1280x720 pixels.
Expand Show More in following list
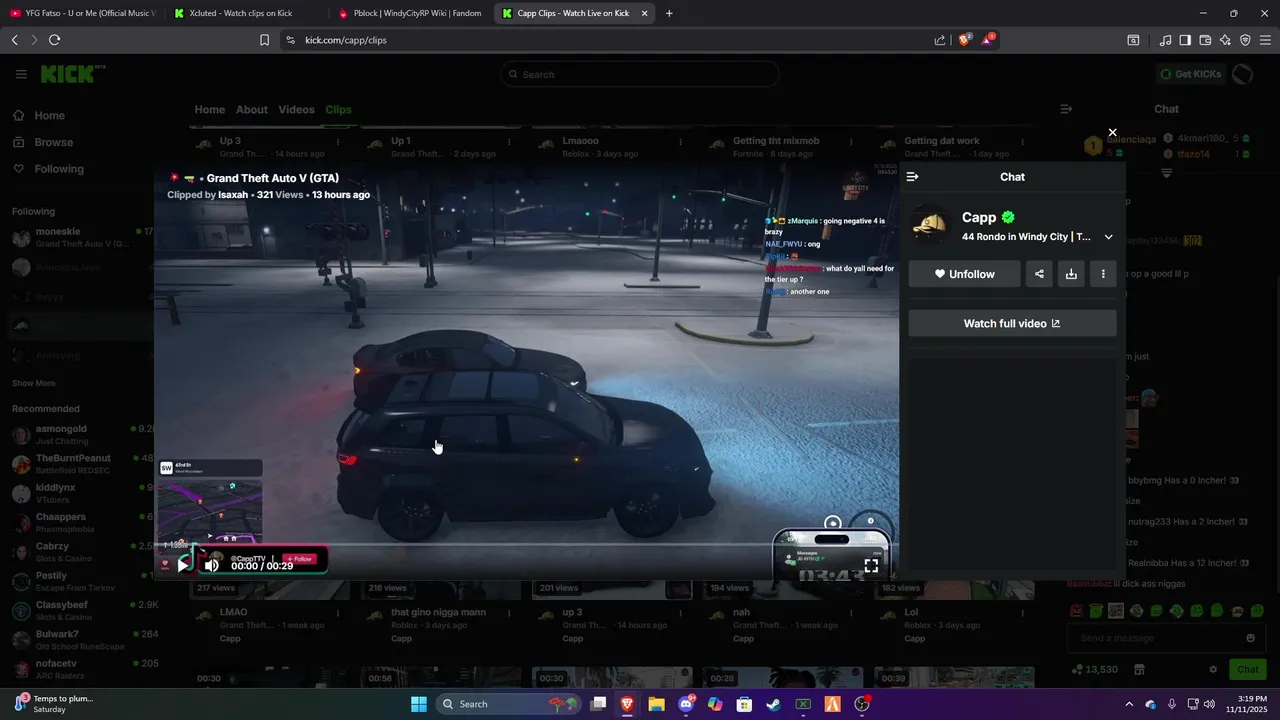point(33,383)
